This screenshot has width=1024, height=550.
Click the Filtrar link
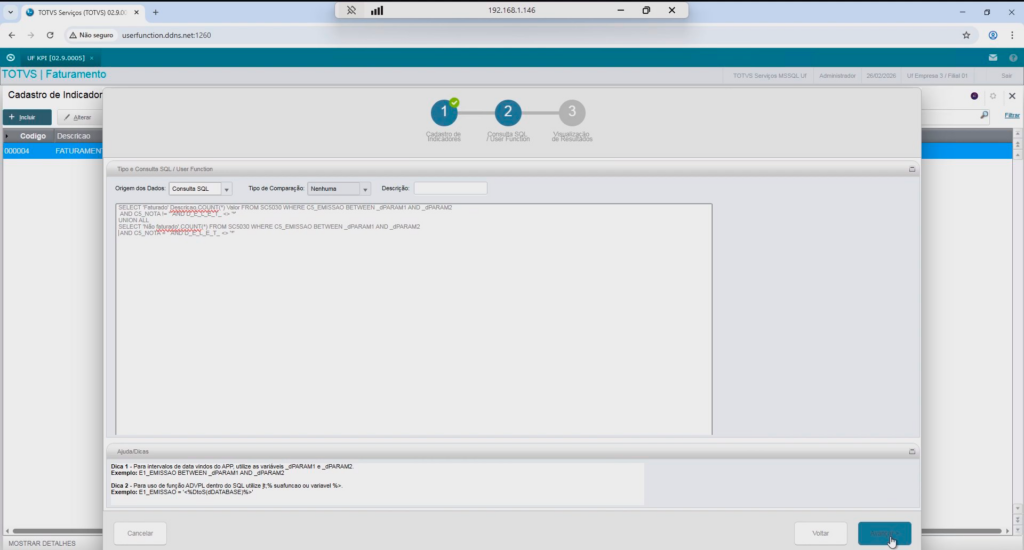click(1012, 116)
